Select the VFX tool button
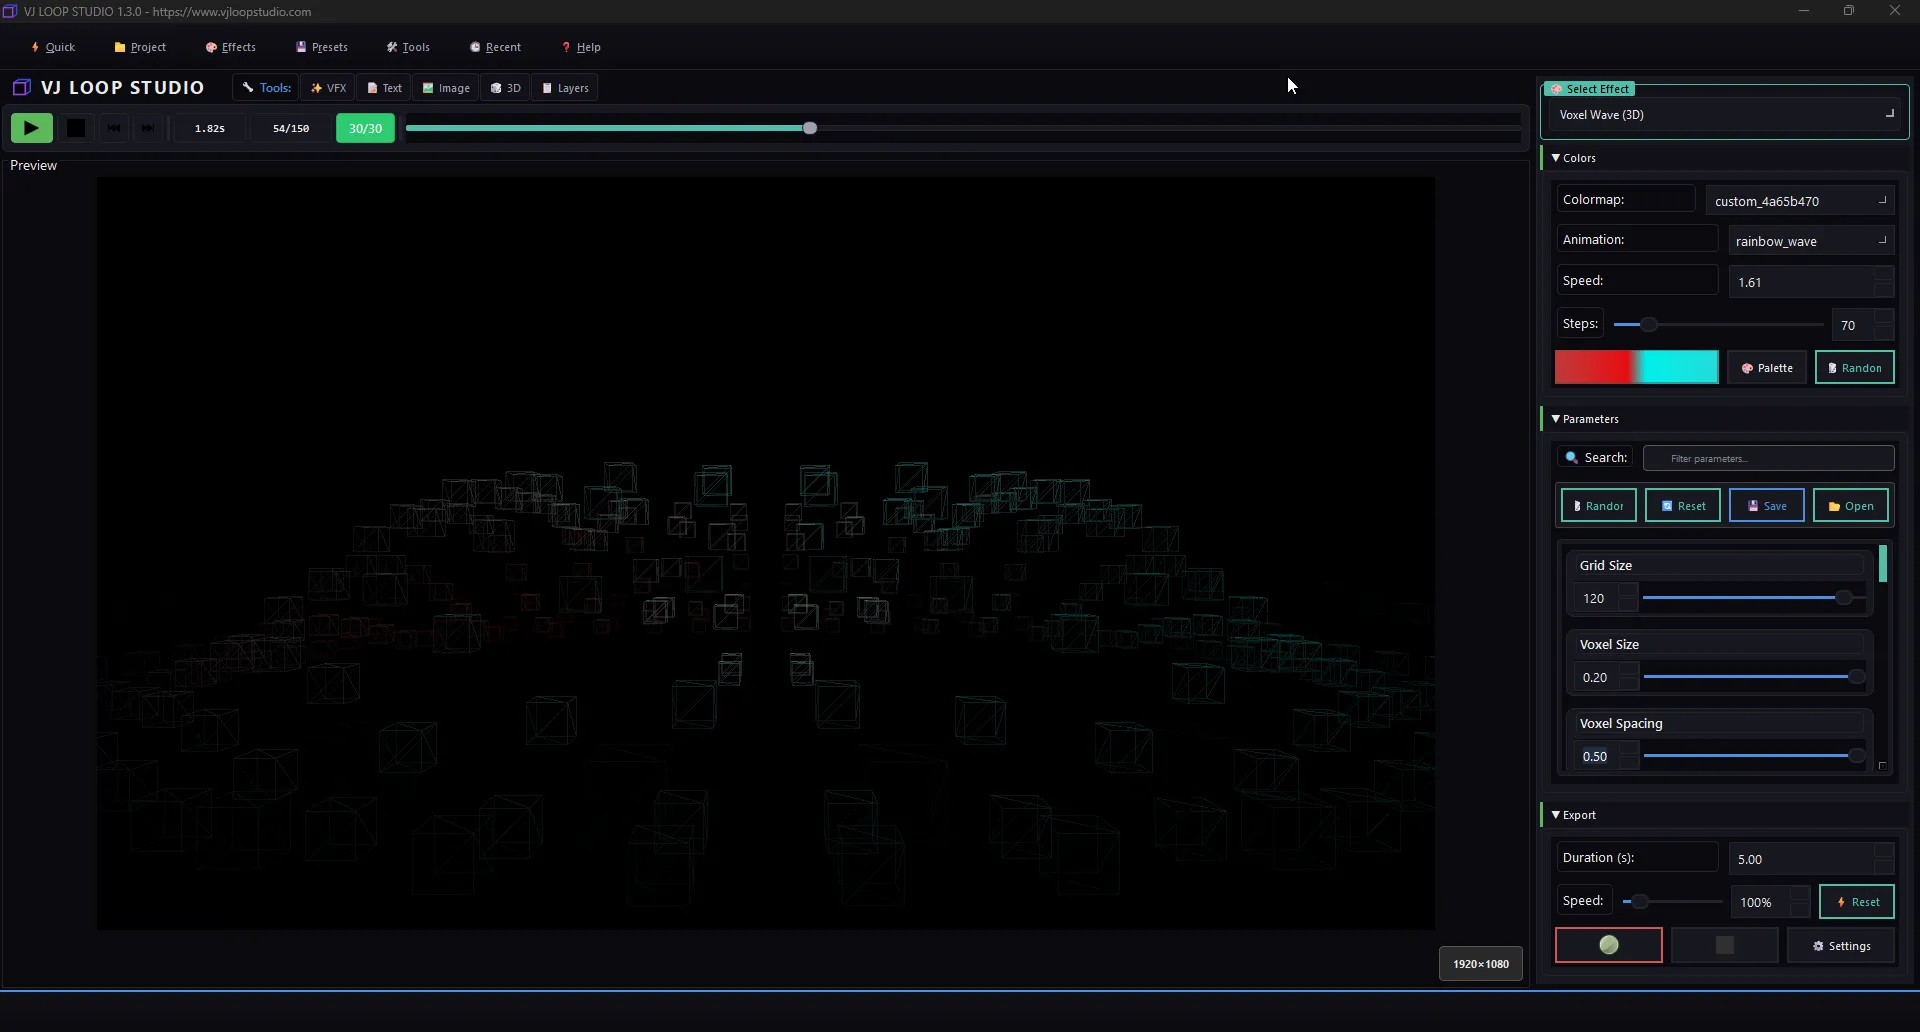This screenshot has height=1032, width=1920. click(x=328, y=88)
